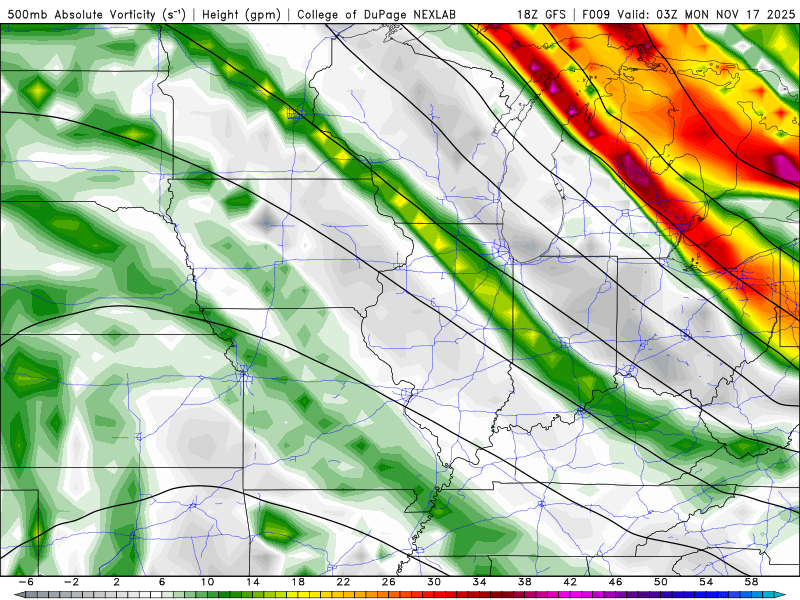Screen dimensions: 800x600
Task: Click the "−2" color scale label
Action: click(71, 582)
